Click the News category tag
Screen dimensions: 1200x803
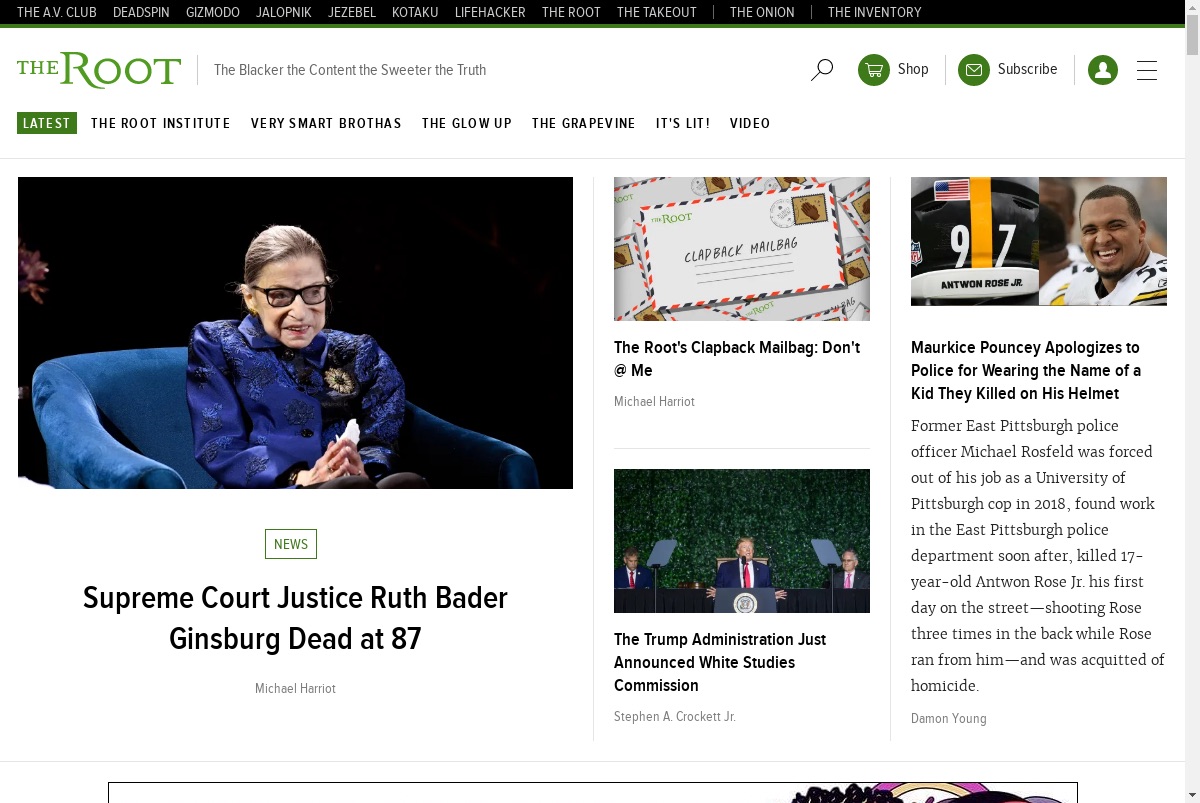(x=291, y=544)
